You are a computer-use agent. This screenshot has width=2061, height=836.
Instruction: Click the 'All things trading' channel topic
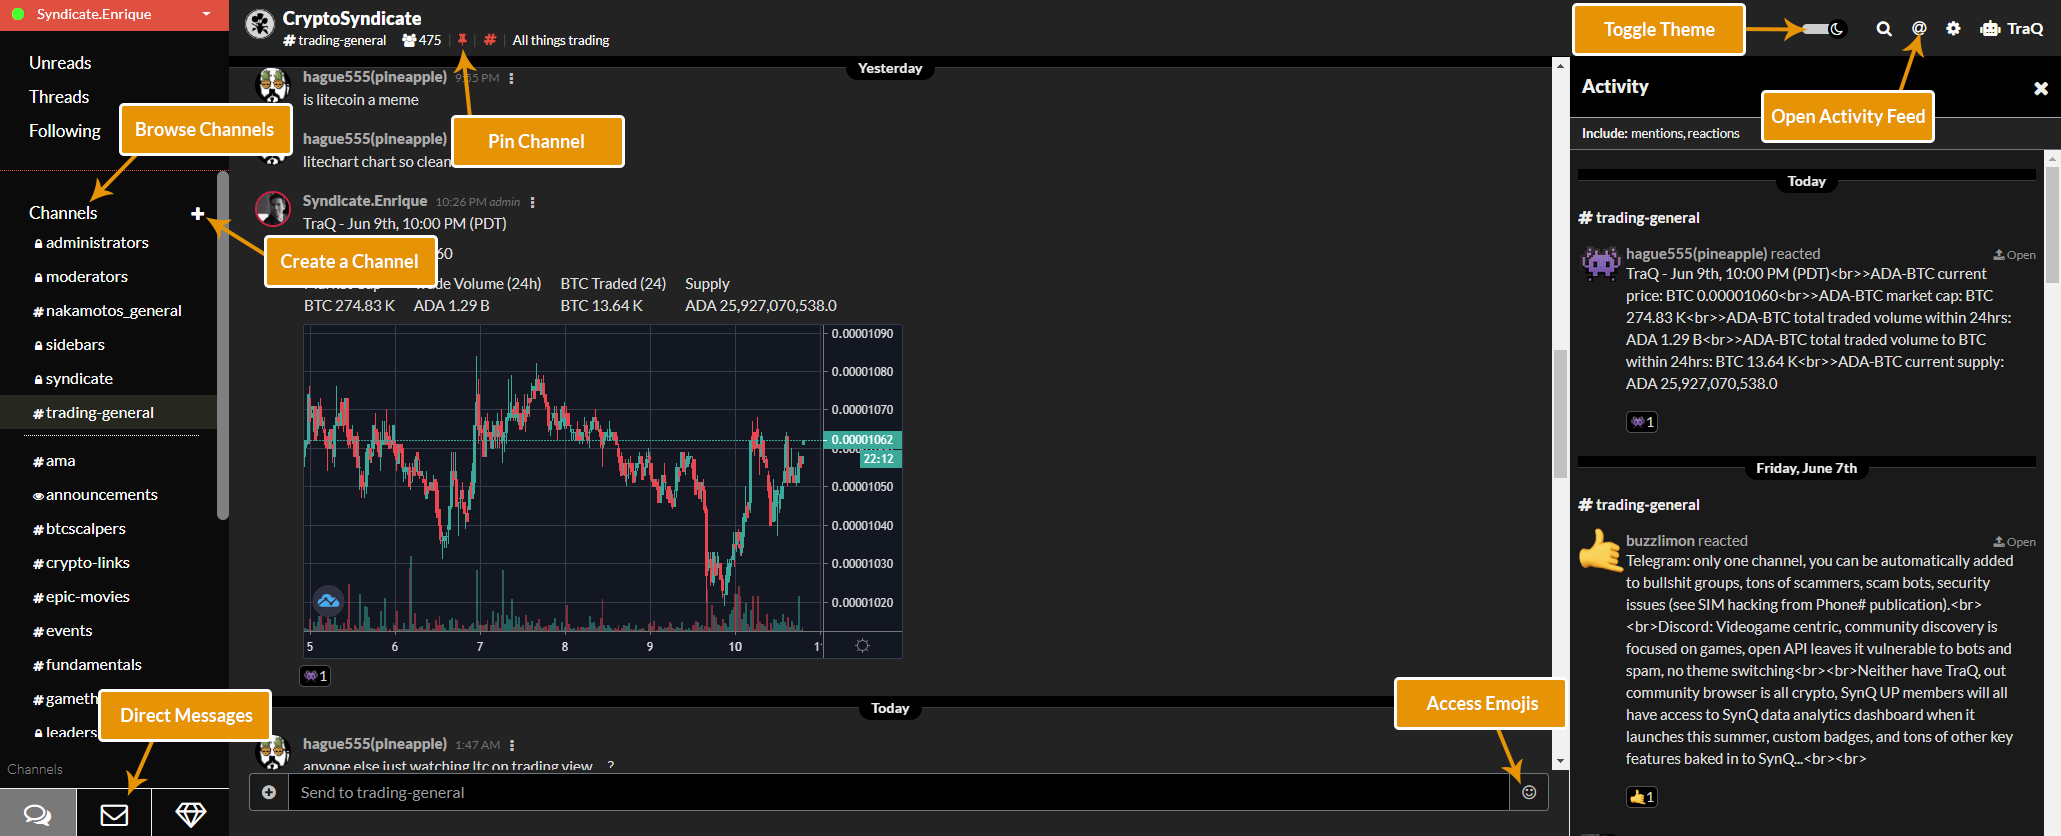point(561,40)
